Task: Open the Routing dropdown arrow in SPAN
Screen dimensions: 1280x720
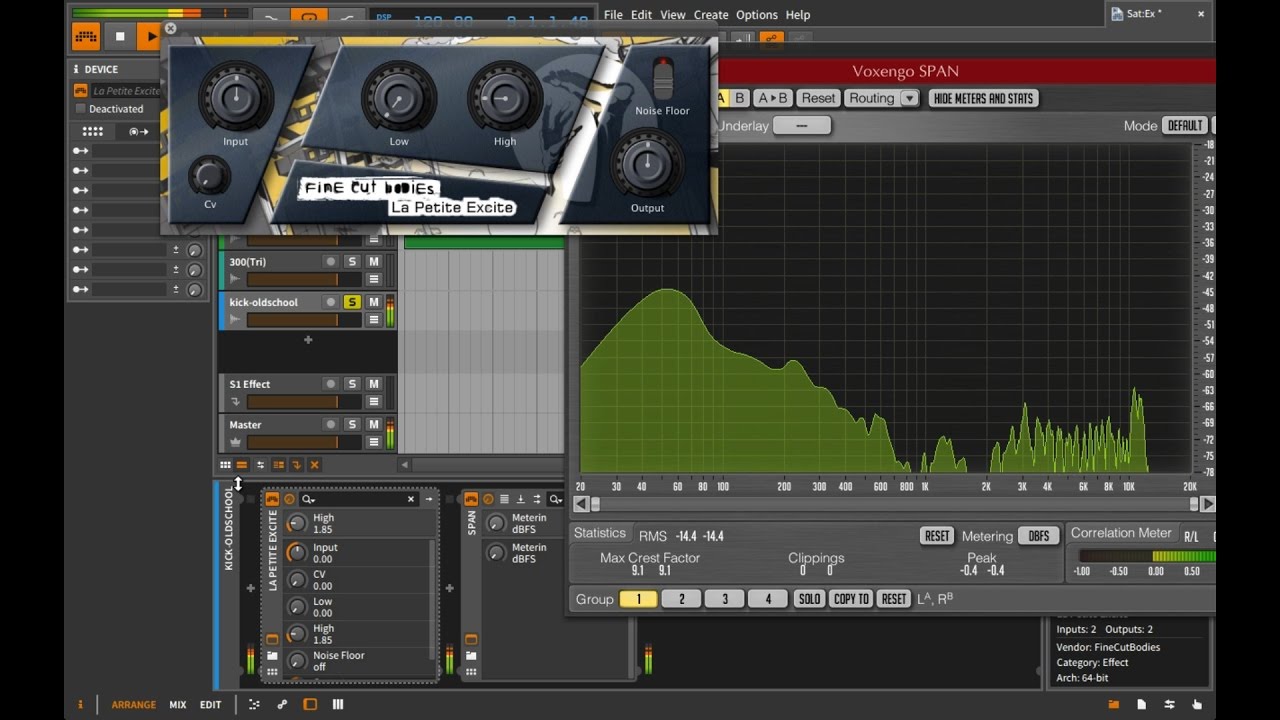Action: pos(909,98)
